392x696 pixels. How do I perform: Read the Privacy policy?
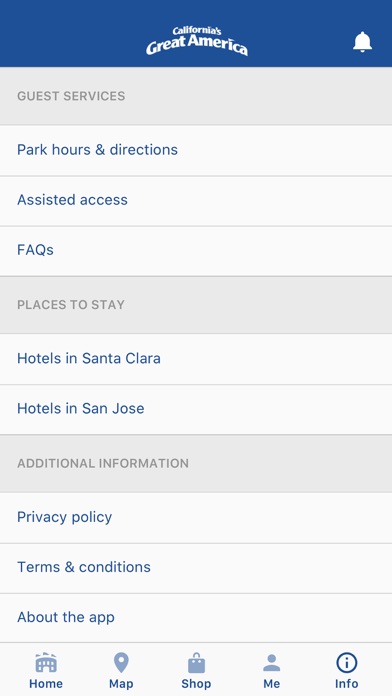[x=196, y=517]
